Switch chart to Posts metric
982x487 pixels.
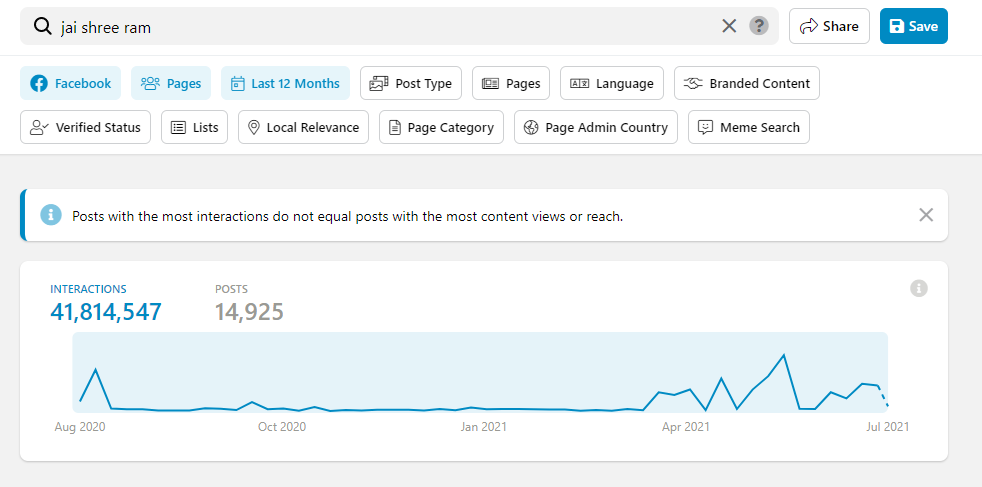point(249,303)
